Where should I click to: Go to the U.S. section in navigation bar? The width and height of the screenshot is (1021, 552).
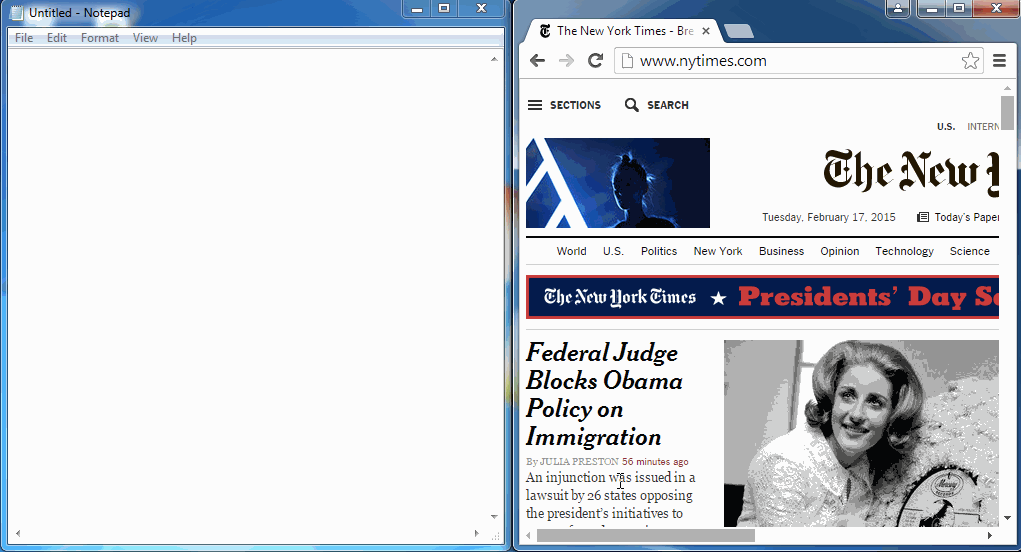[613, 251]
